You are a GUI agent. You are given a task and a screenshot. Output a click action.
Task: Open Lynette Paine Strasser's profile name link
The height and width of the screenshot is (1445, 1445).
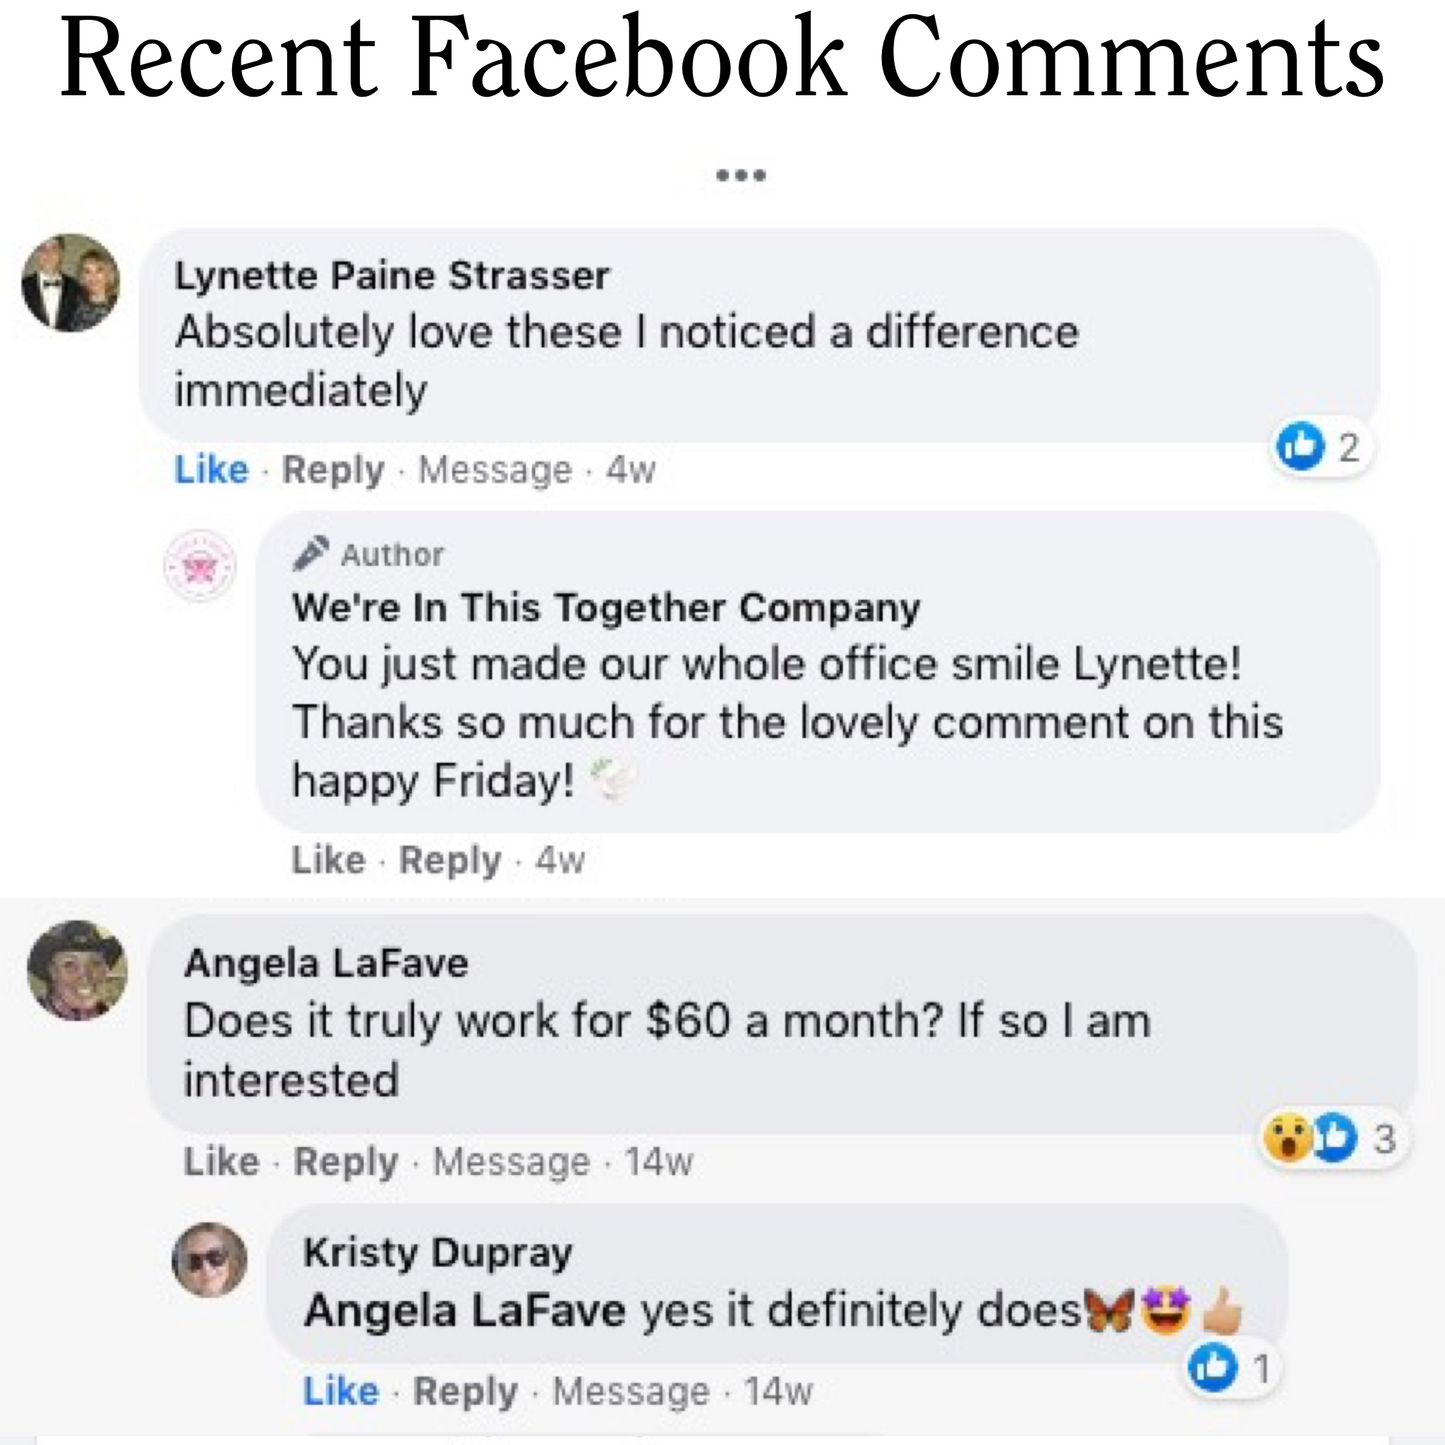[391, 276]
